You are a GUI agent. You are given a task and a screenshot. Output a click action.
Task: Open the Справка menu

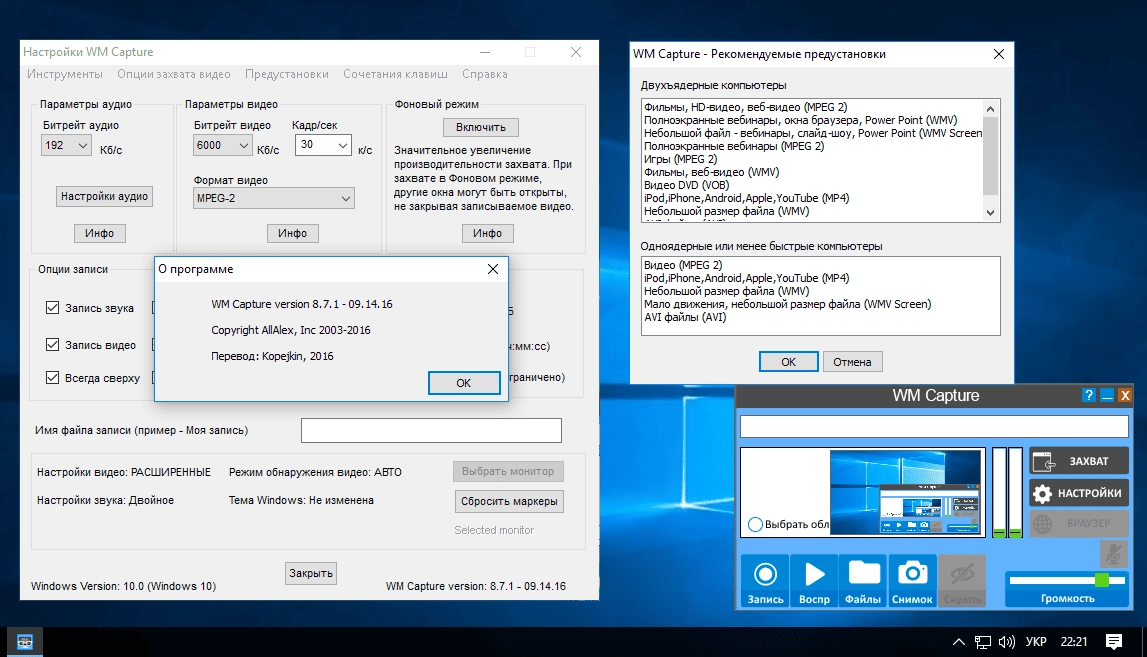[x=485, y=74]
